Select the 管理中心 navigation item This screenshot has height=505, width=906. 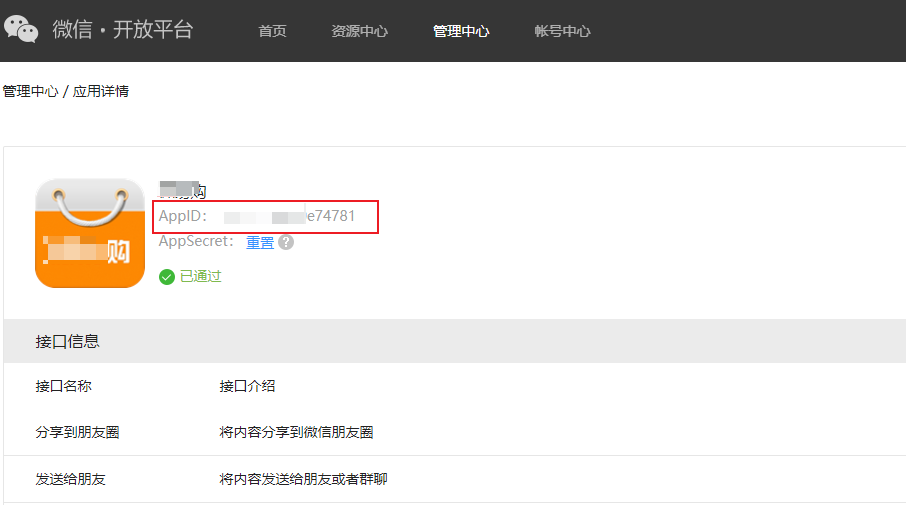tap(461, 31)
